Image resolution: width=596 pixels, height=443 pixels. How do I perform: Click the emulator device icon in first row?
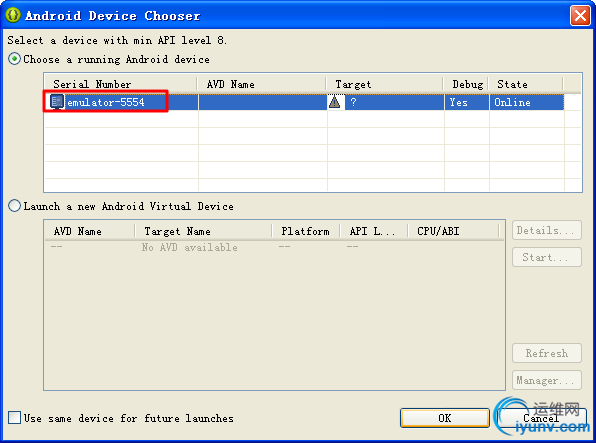tap(57, 102)
